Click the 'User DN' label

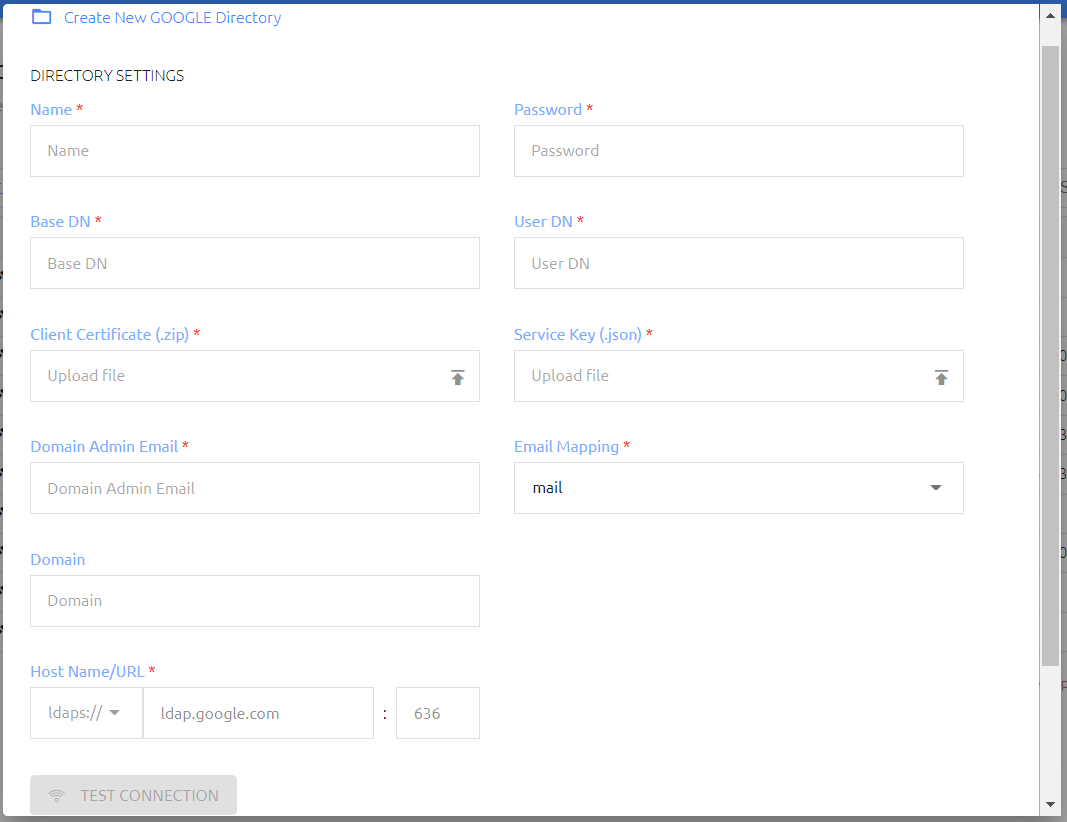(543, 222)
